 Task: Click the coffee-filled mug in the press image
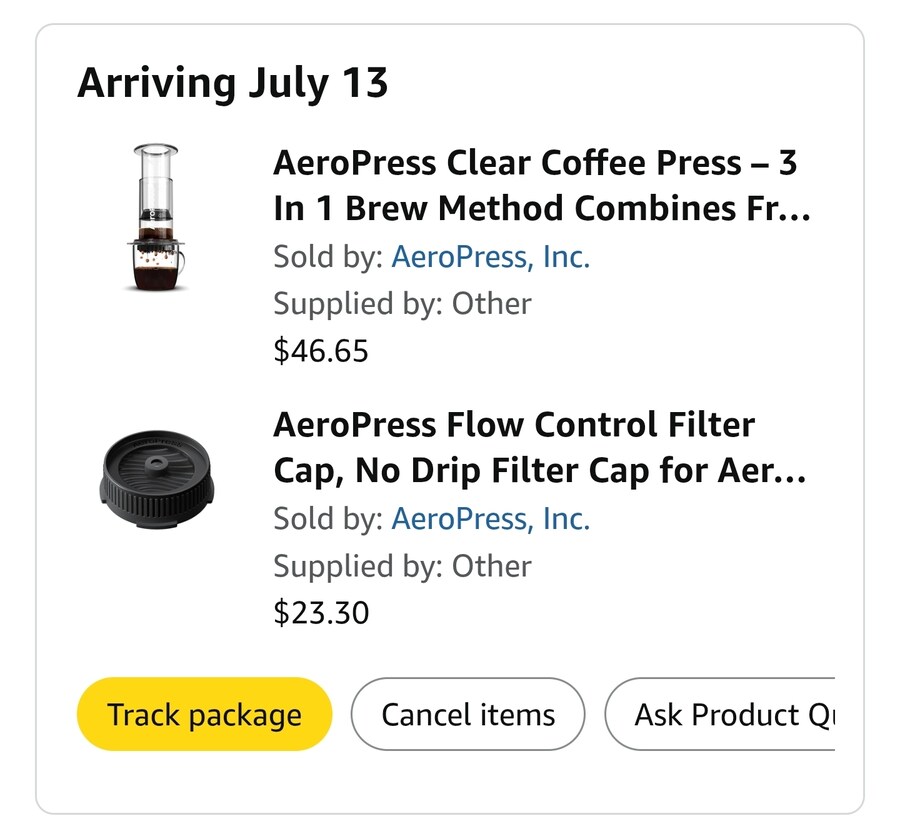point(157,267)
